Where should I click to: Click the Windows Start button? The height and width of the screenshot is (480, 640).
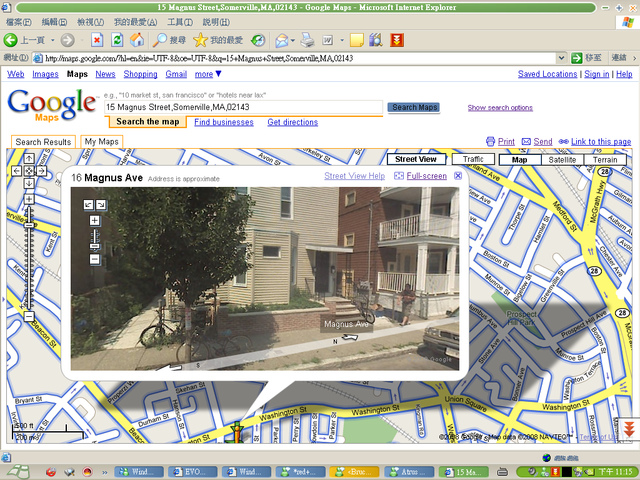17,472
